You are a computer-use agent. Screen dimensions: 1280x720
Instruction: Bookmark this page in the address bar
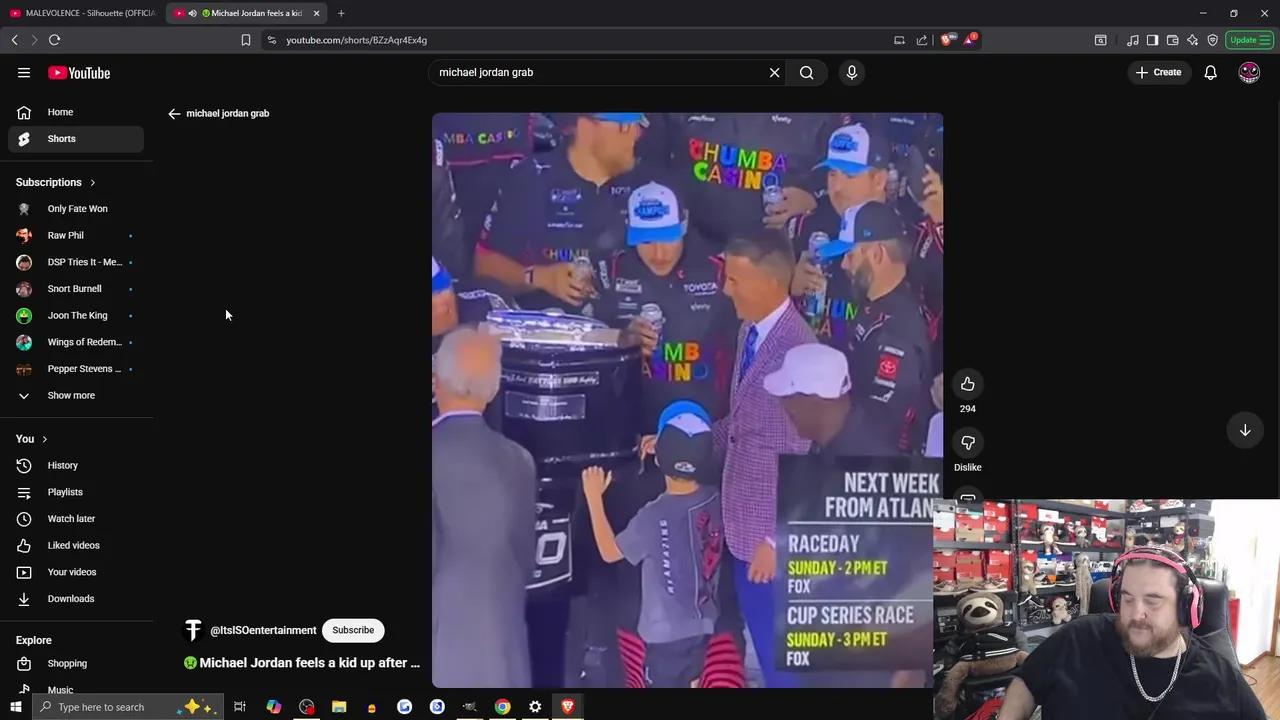click(x=245, y=40)
